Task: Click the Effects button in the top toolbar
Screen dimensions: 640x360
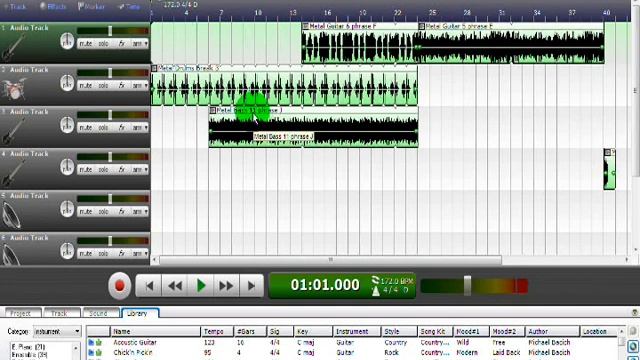Action: tap(53, 7)
